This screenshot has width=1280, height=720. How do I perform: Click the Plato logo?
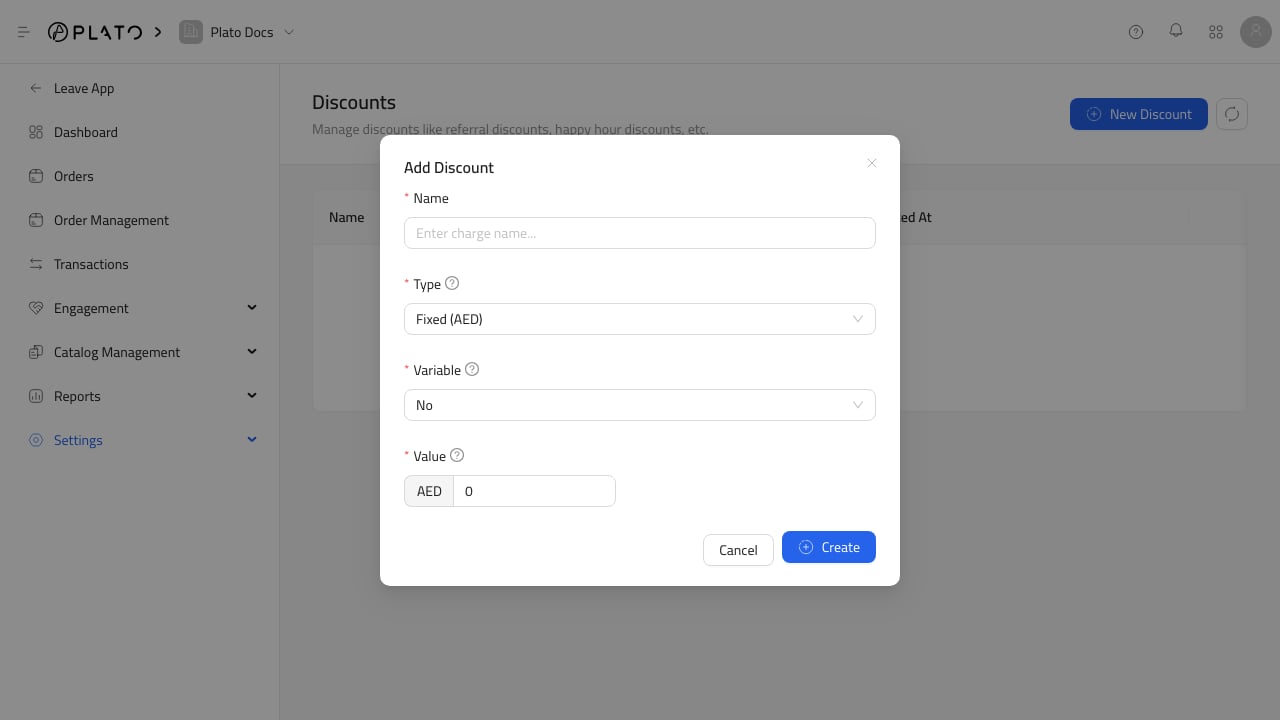[x=95, y=32]
